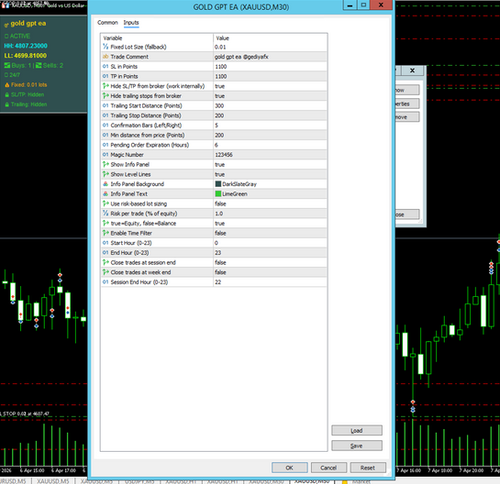Click the Trailing Start Distance icon

pyautogui.click(x=106, y=106)
